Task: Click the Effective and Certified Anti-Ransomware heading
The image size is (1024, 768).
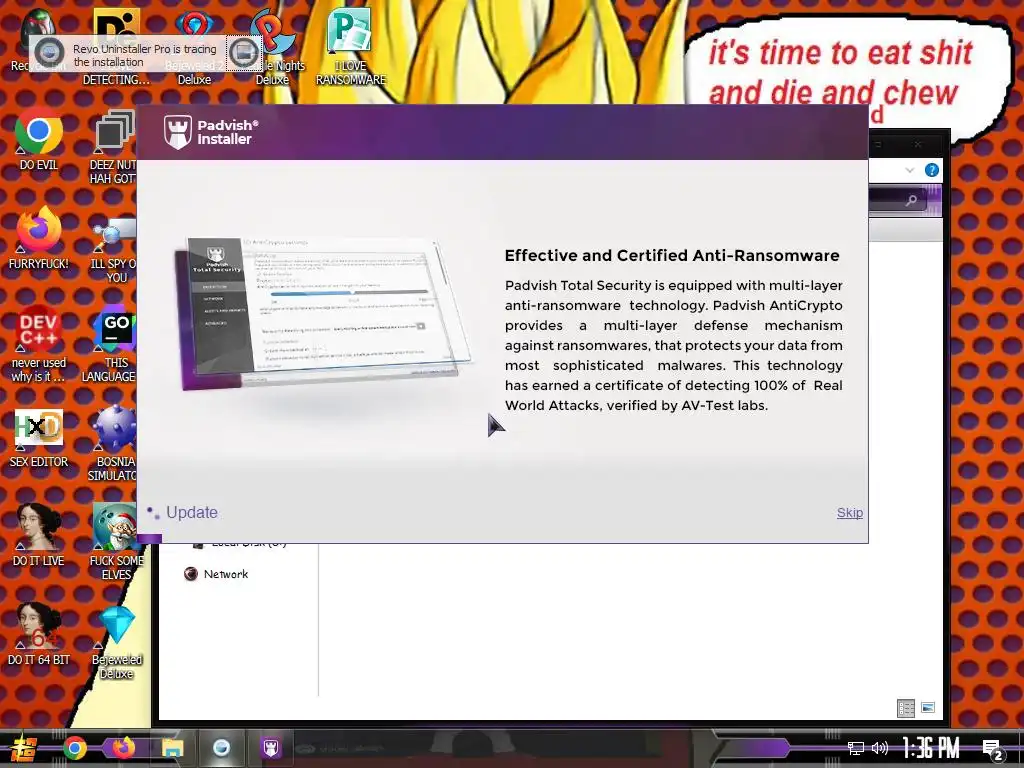Action: click(672, 255)
